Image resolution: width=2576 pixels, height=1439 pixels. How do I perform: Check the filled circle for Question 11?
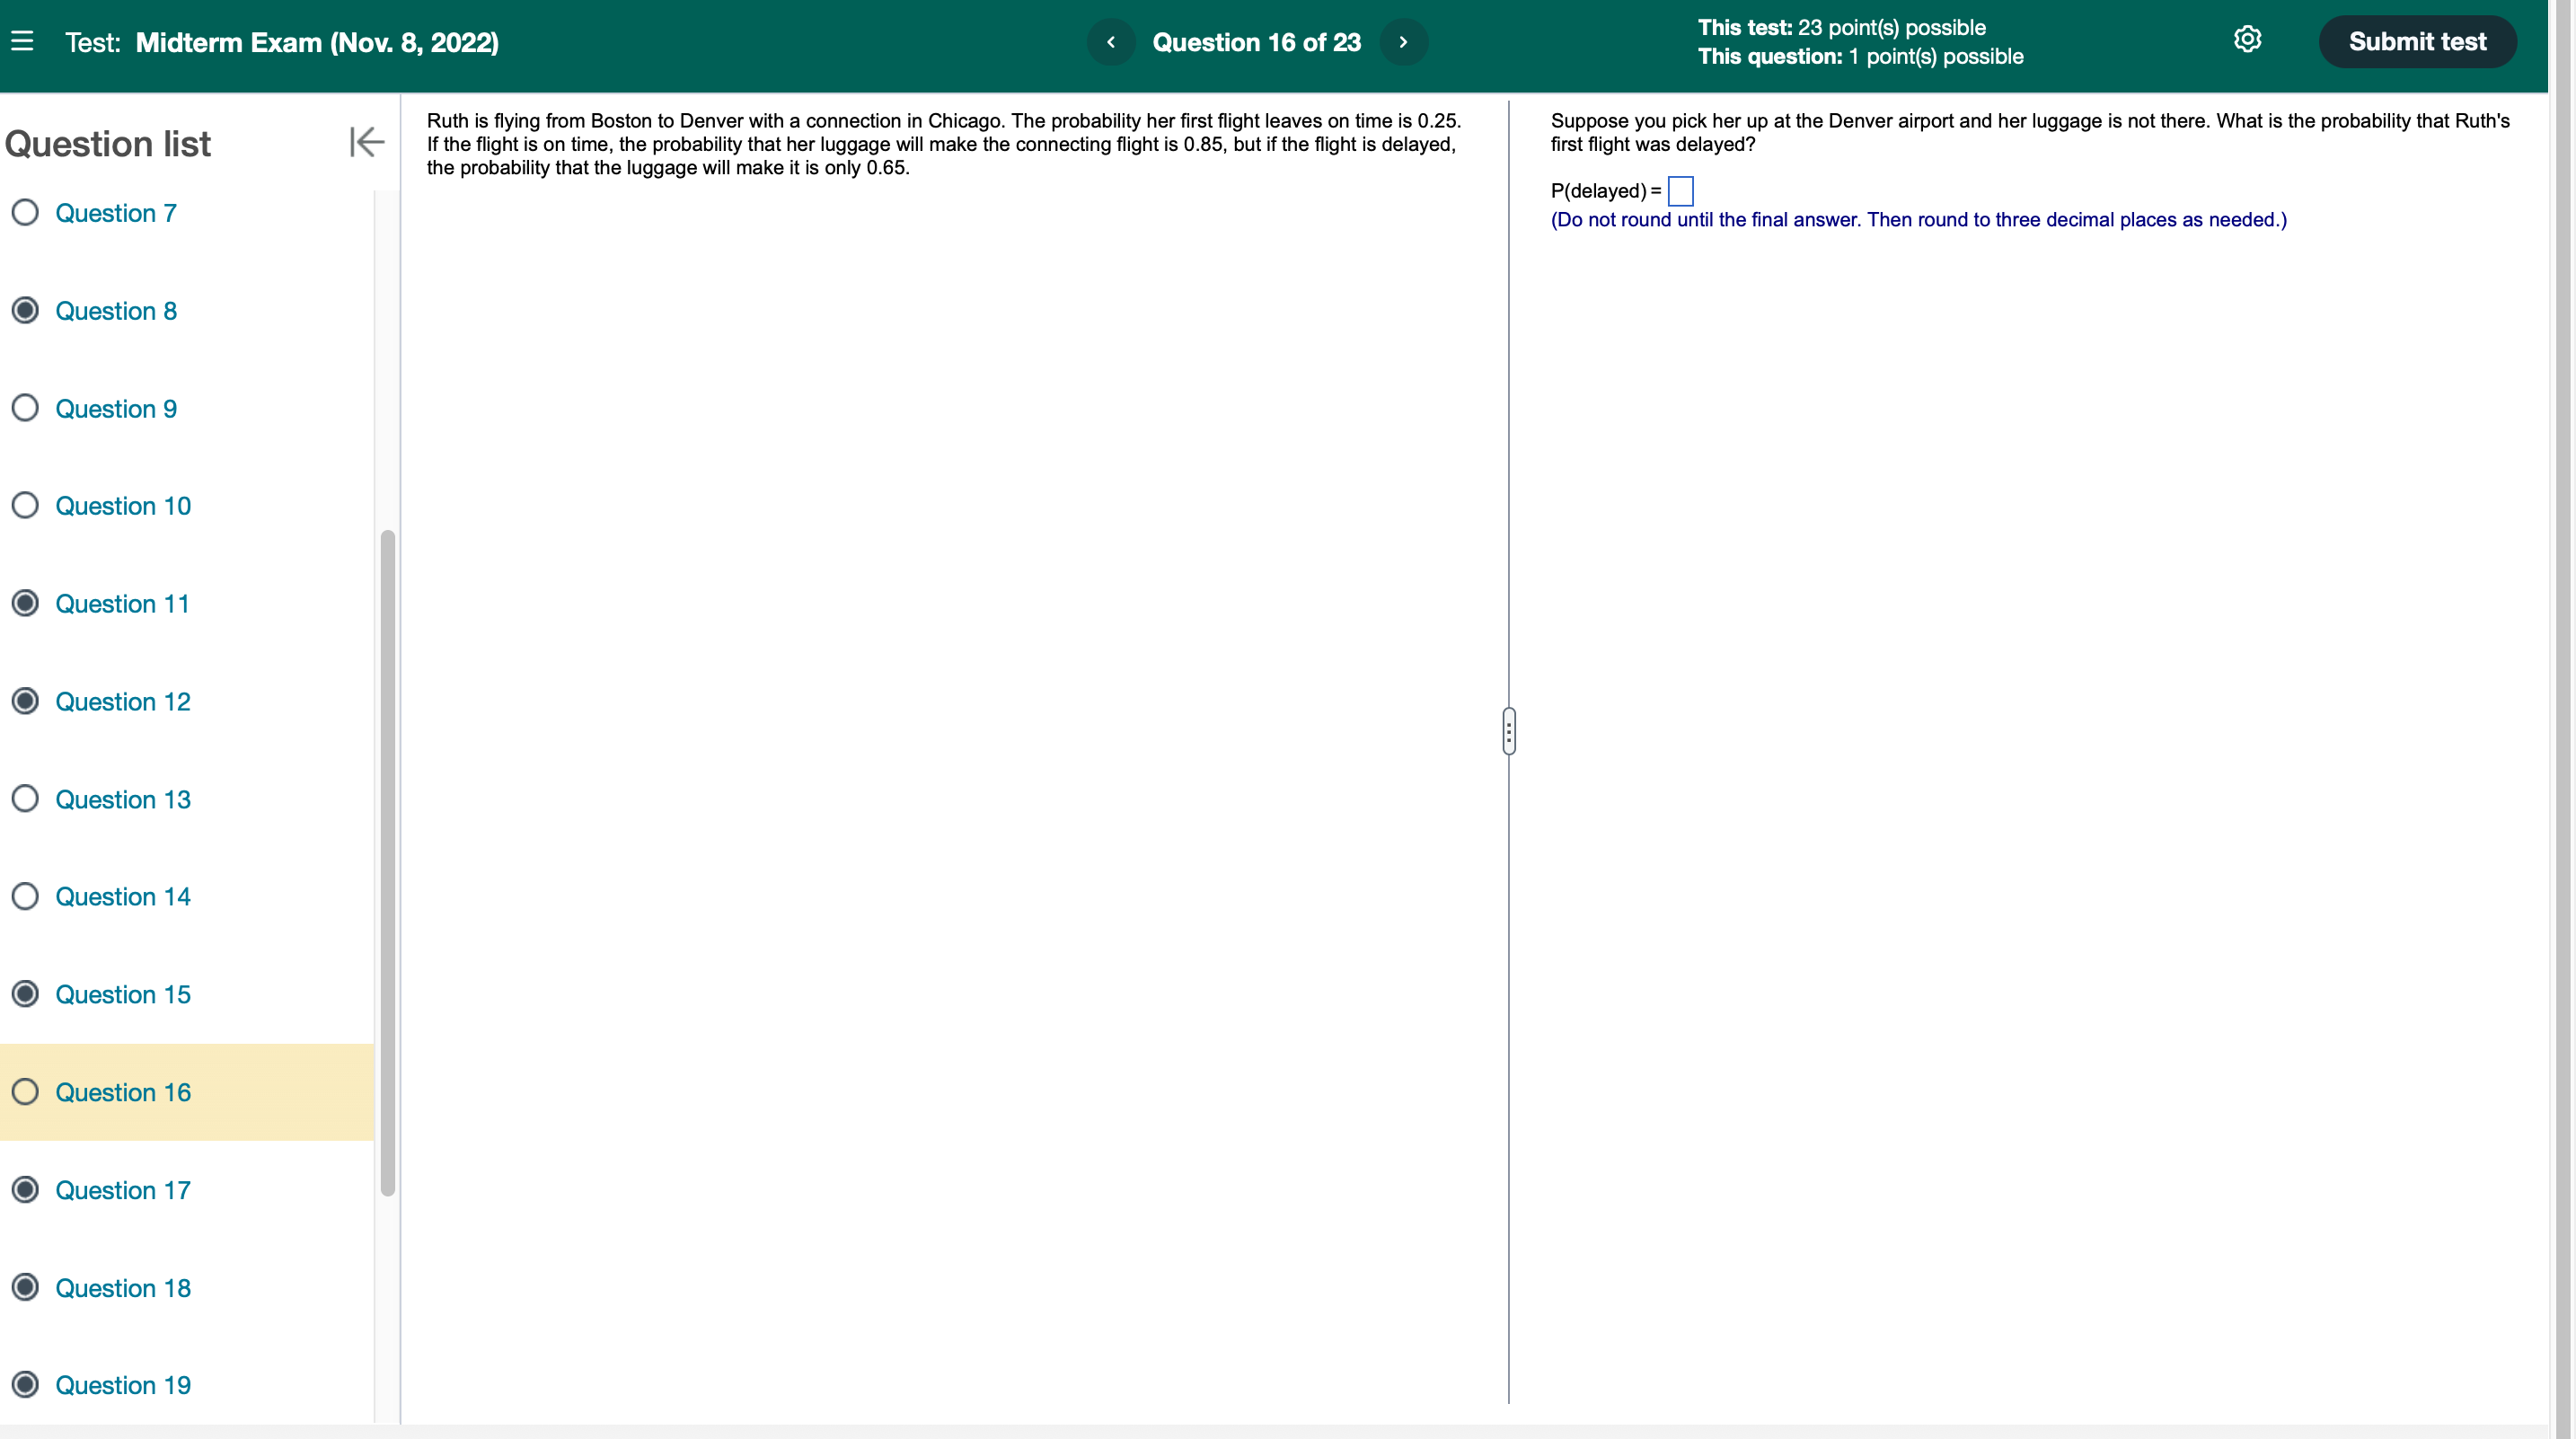click(25, 603)
